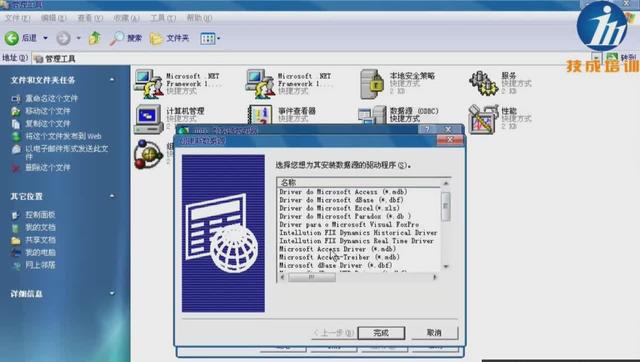The width and height of the screenshot is (640, 362).
Task: Select Microsoft dBase Driver (*.dbf)
Action: point(336,265)
